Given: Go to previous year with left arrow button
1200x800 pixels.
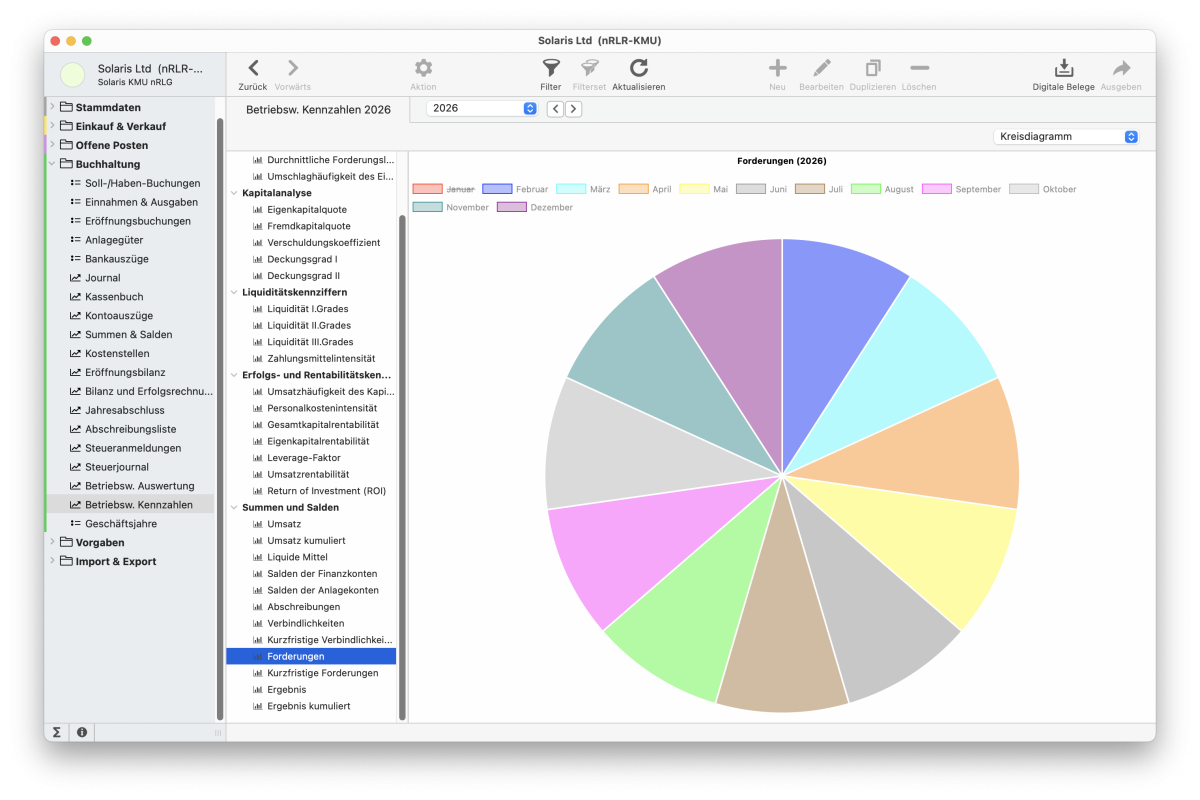Looking at the screenshot, I should click(x=555, y=109).
